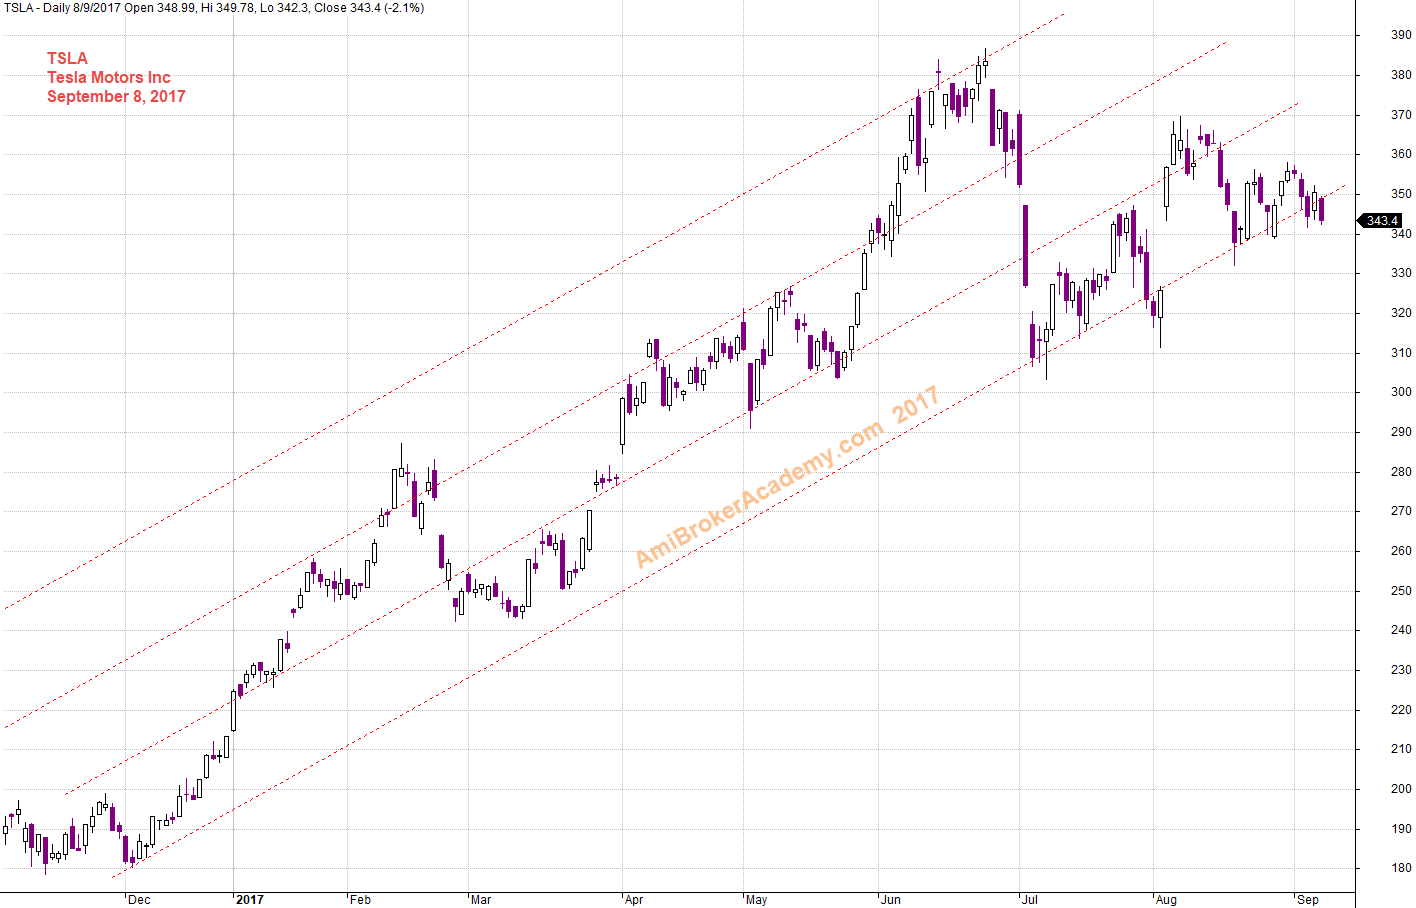Click the 'Dec' month label on time axis
1416x908 pixels.
pyautogui.click(x=139, y=900)
